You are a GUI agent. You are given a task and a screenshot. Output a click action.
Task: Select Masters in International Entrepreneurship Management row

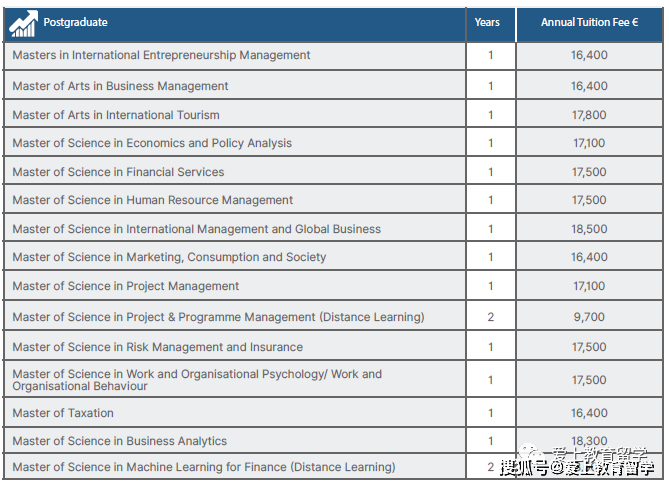coord(161,55)
